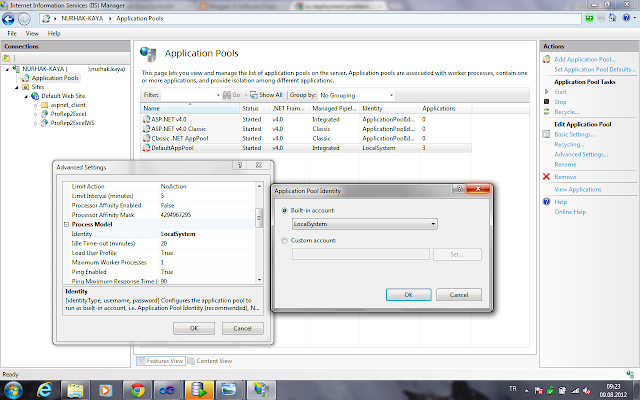Expand the ProRep2Excel node
This screenshot has height=400, width=640.
click(36, 114)
